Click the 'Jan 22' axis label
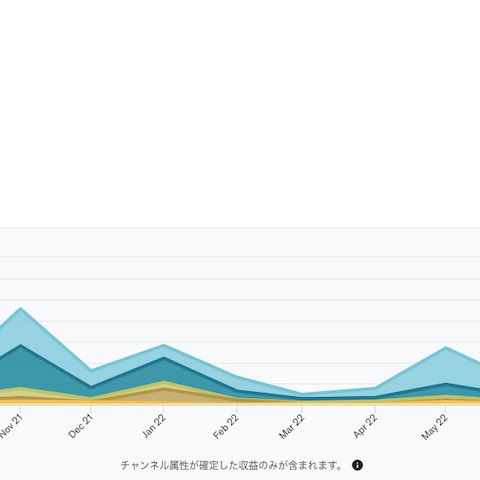 click(x=154, y=426)
